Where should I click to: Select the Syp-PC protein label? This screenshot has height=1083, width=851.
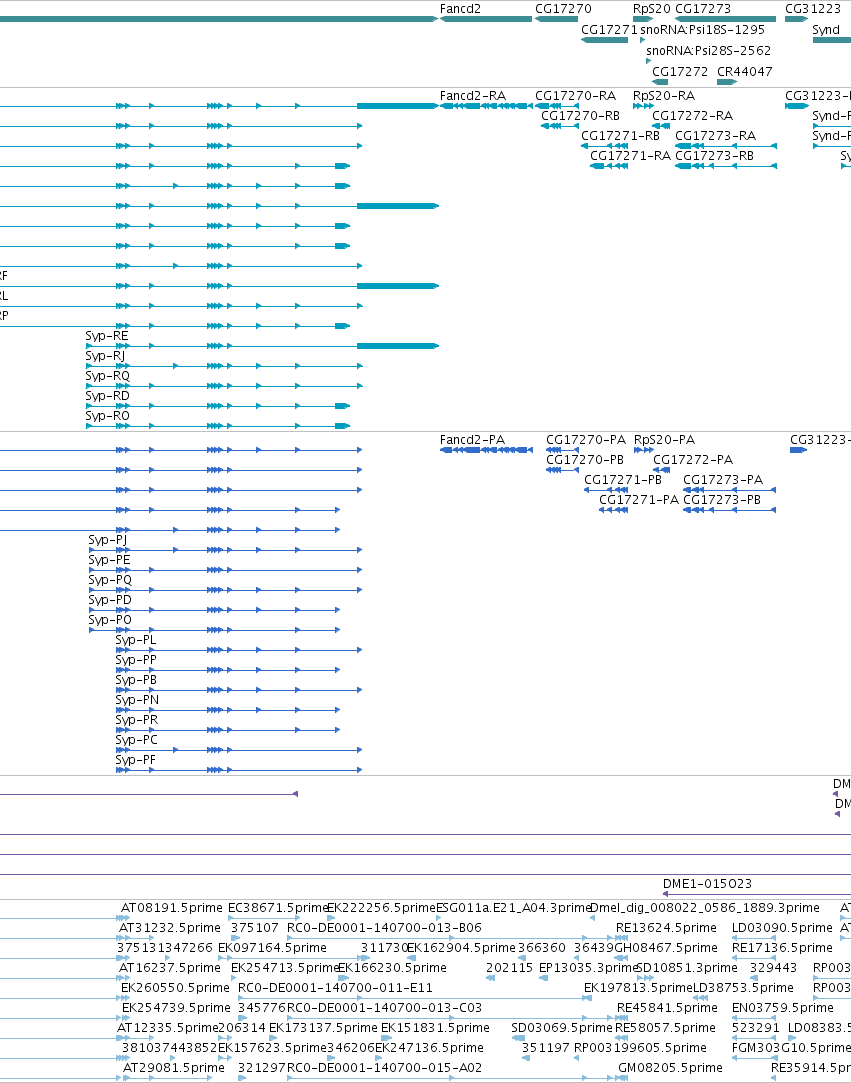[x=137, y=741]
